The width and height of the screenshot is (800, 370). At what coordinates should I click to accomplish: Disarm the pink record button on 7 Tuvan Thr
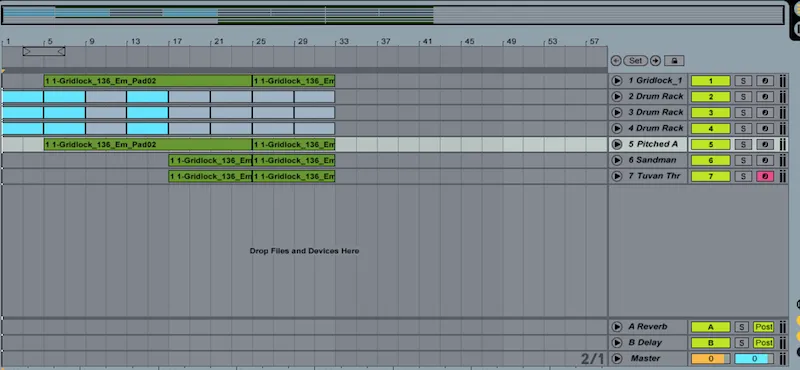pos(765,176)
